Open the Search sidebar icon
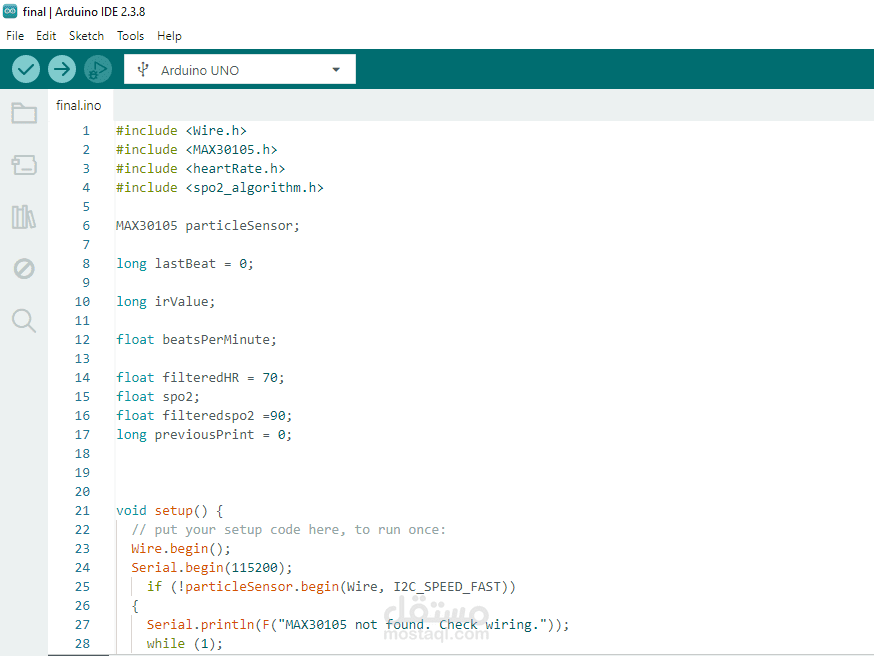This screenshot has width=874, height=656. point(24,320)
